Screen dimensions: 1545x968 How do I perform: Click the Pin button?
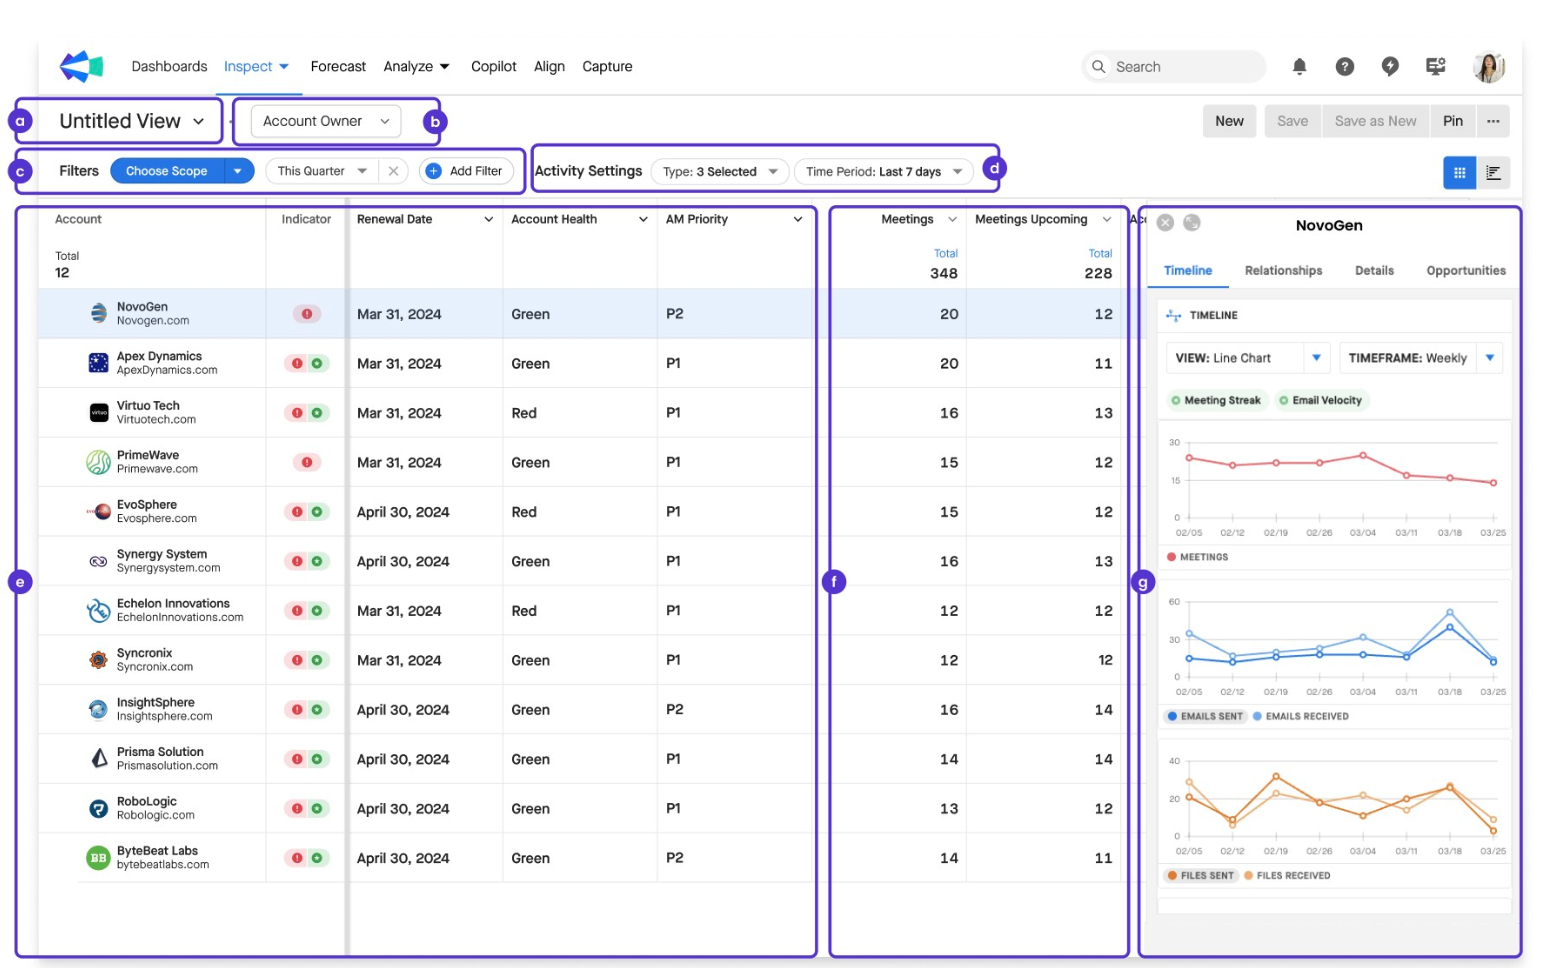[x=1453, y=121]
